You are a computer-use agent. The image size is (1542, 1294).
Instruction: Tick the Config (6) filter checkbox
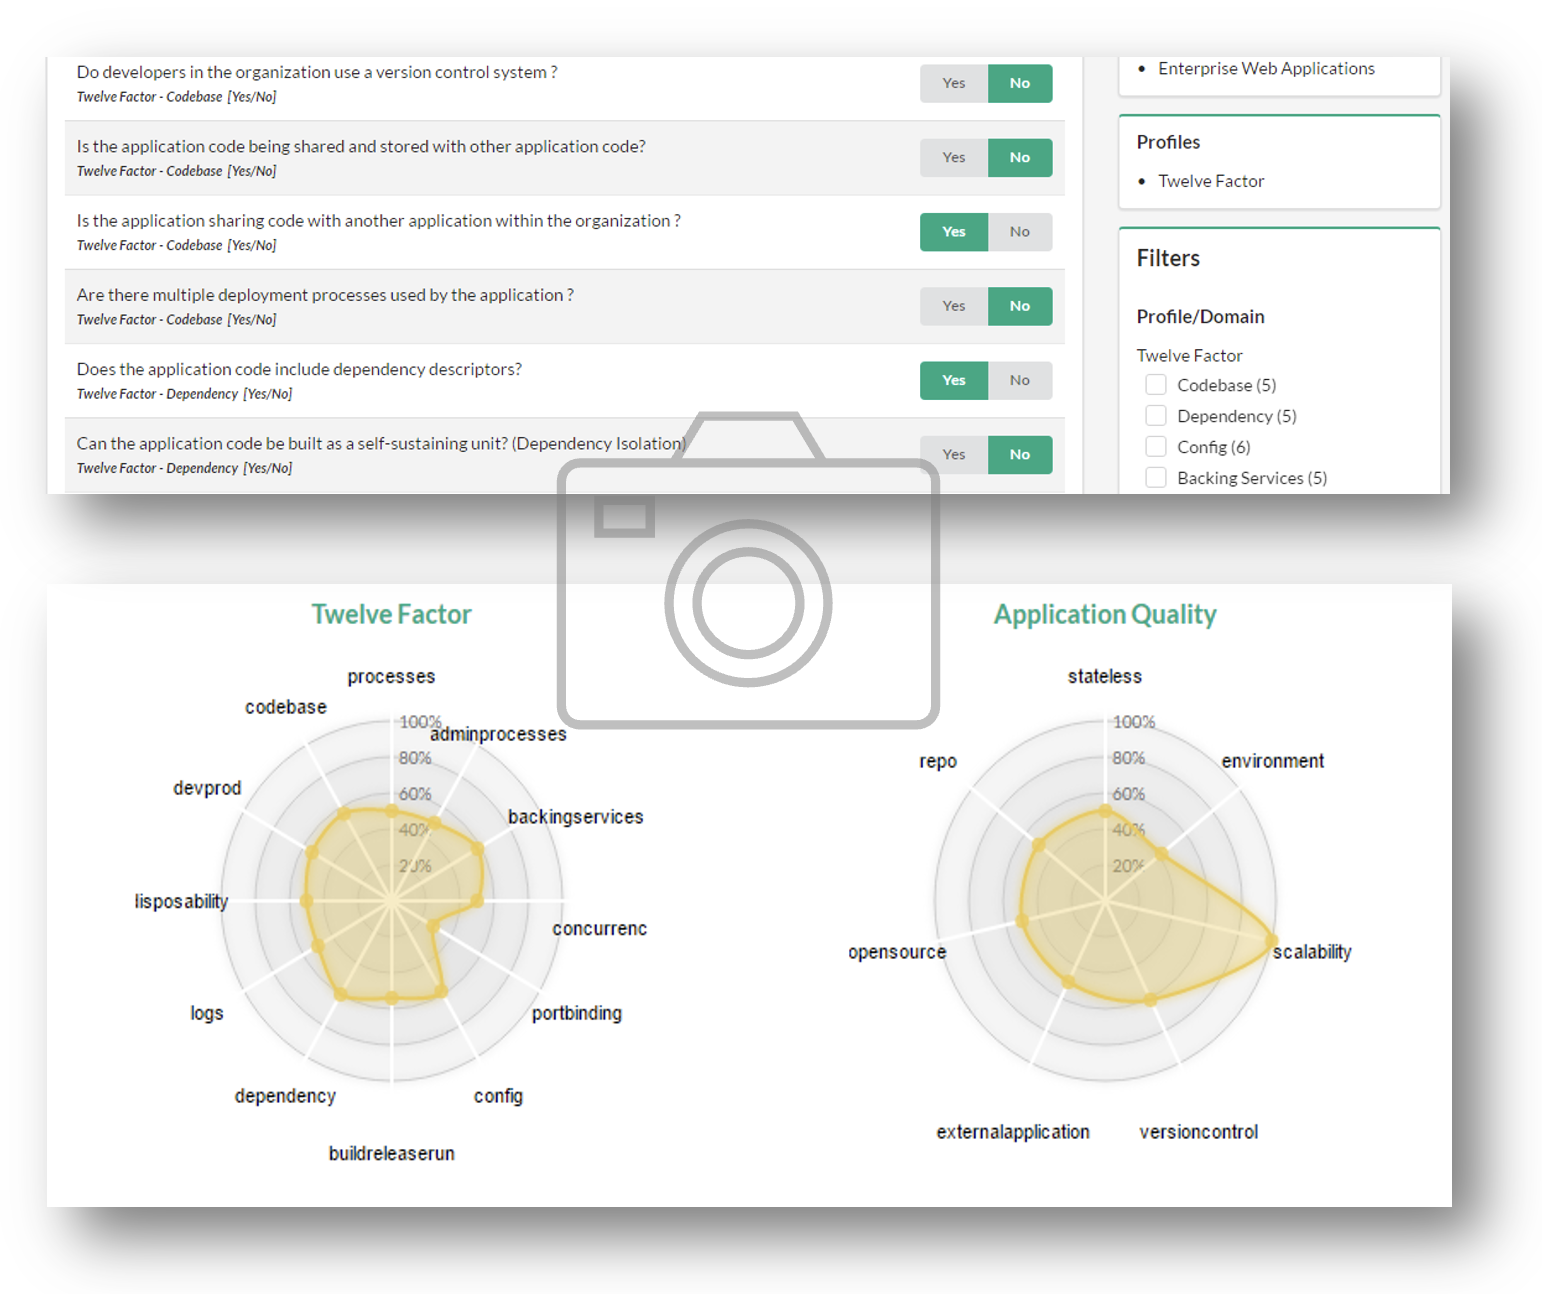tap(1156, 447)
